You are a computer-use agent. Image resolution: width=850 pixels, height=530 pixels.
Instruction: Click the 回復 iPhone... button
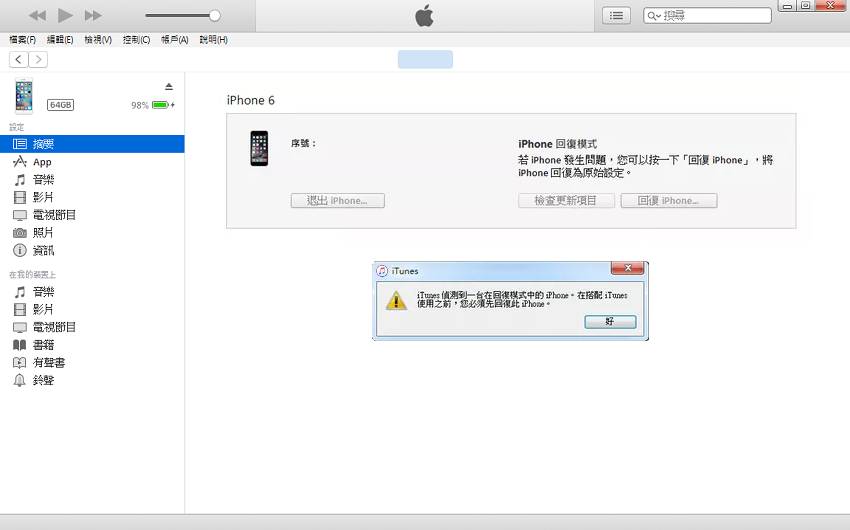[x=669, y=201]
